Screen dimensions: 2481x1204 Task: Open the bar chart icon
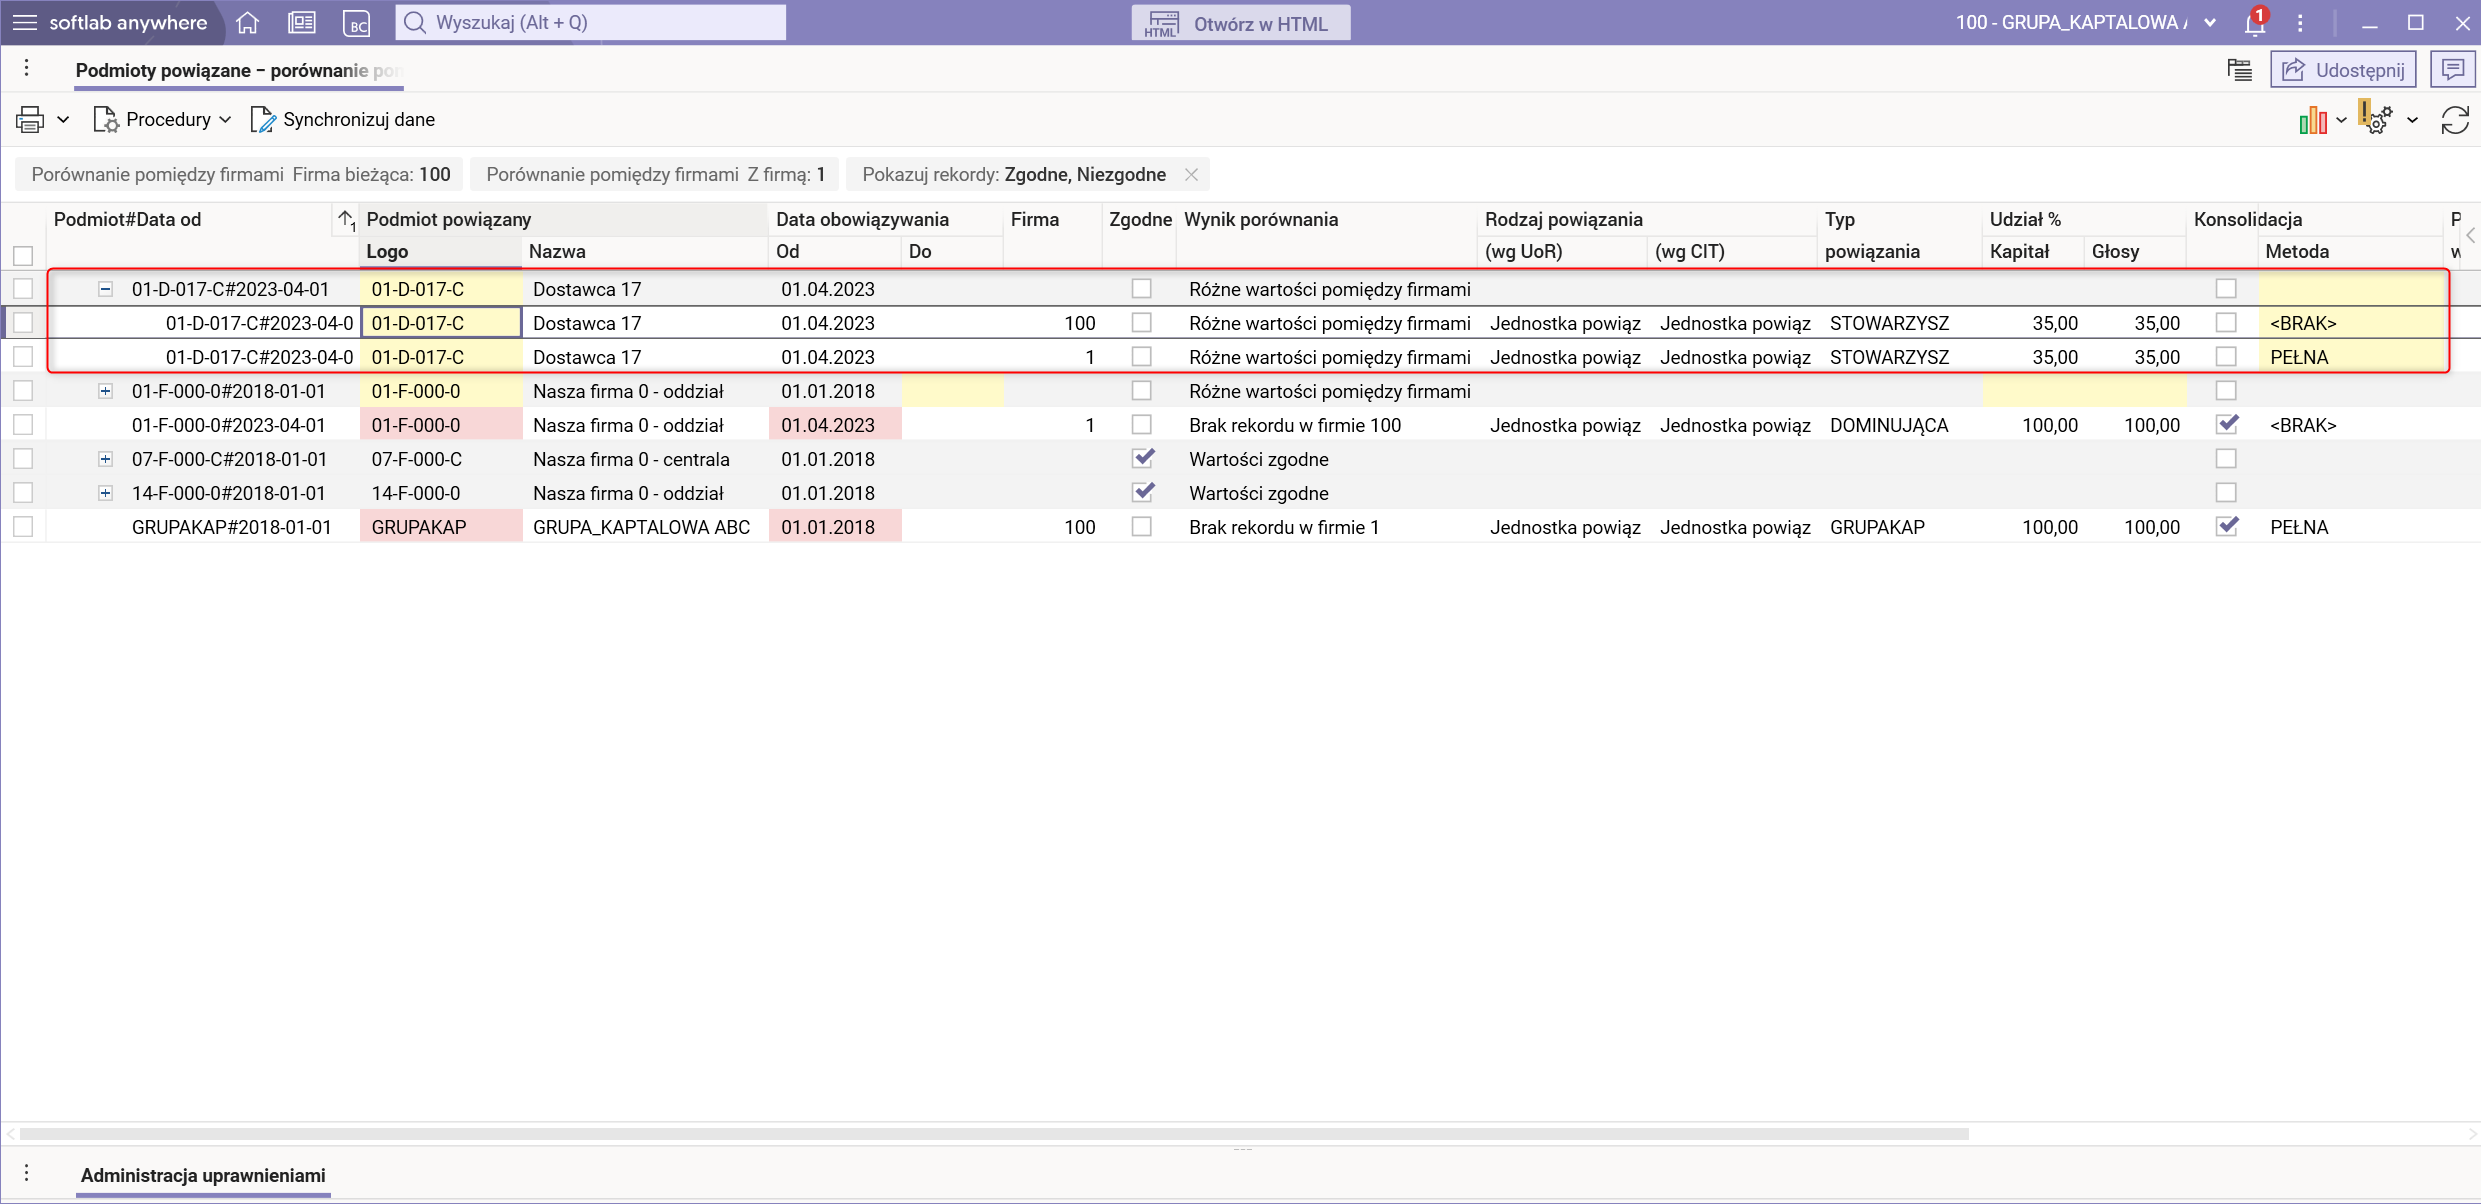(x=2312, y=120)
